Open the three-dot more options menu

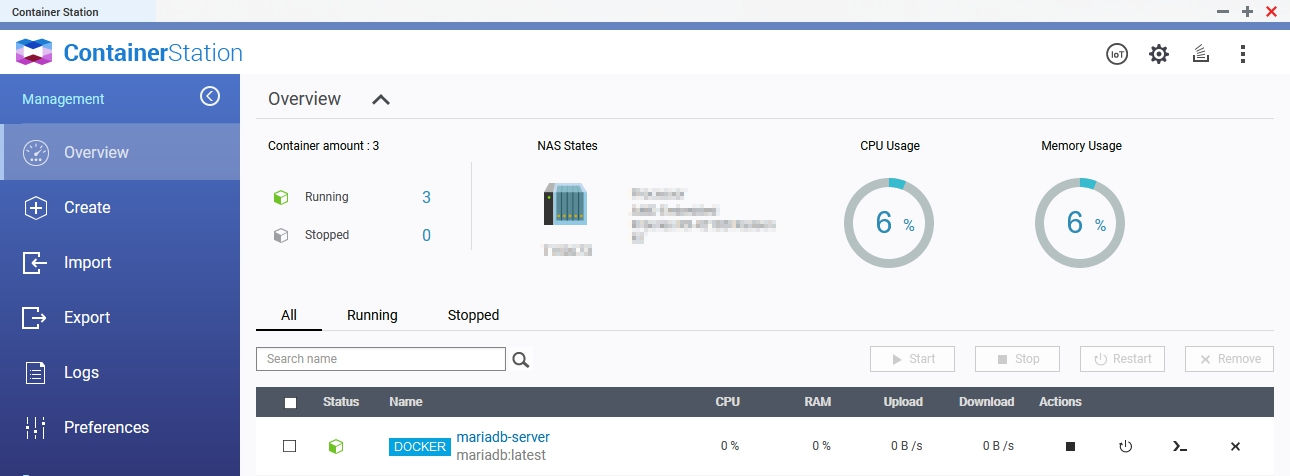pos(1243,54)
